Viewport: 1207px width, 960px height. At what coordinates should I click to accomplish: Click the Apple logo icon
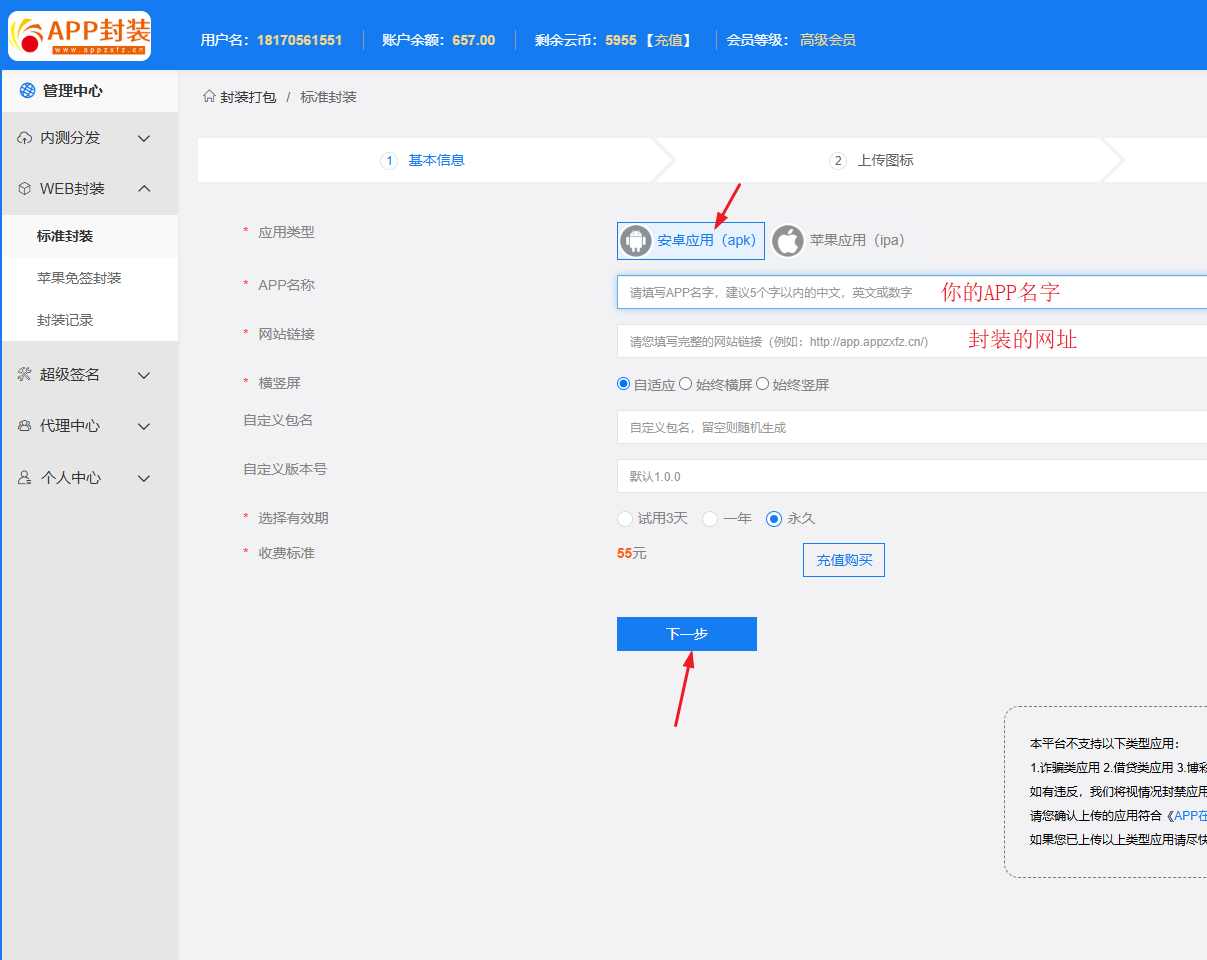coord(788,241)
